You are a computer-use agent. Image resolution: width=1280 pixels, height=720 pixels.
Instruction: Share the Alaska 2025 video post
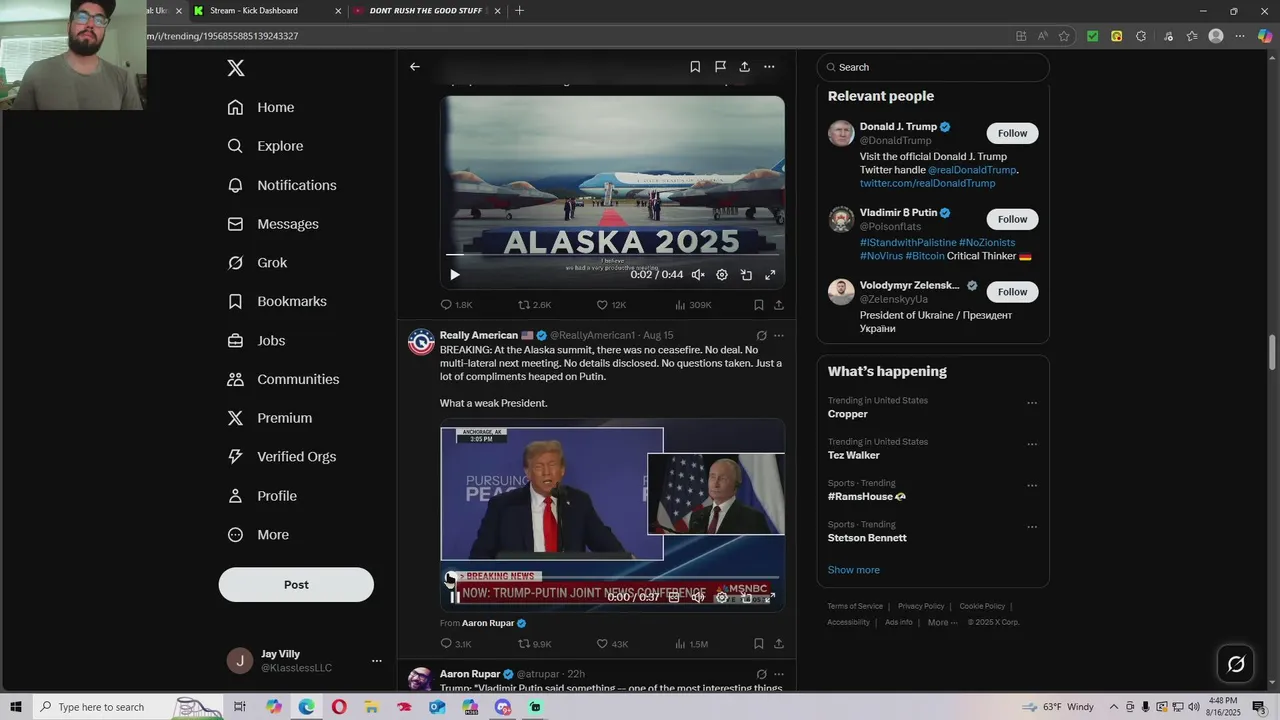779,305
